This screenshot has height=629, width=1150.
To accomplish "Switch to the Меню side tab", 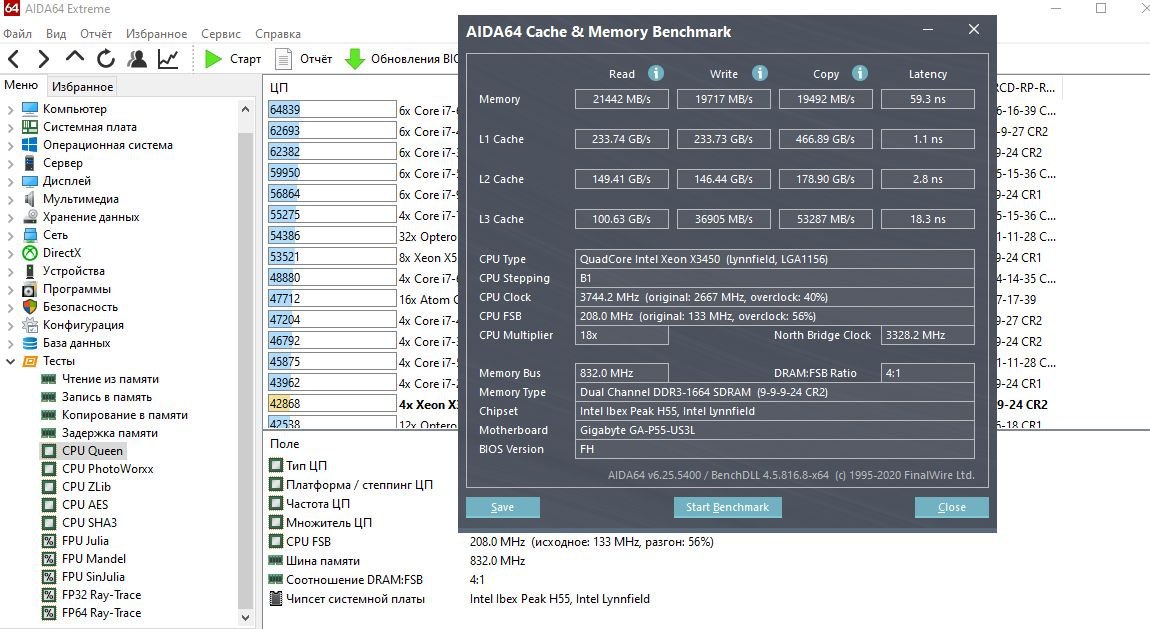I will pos(21,85).
